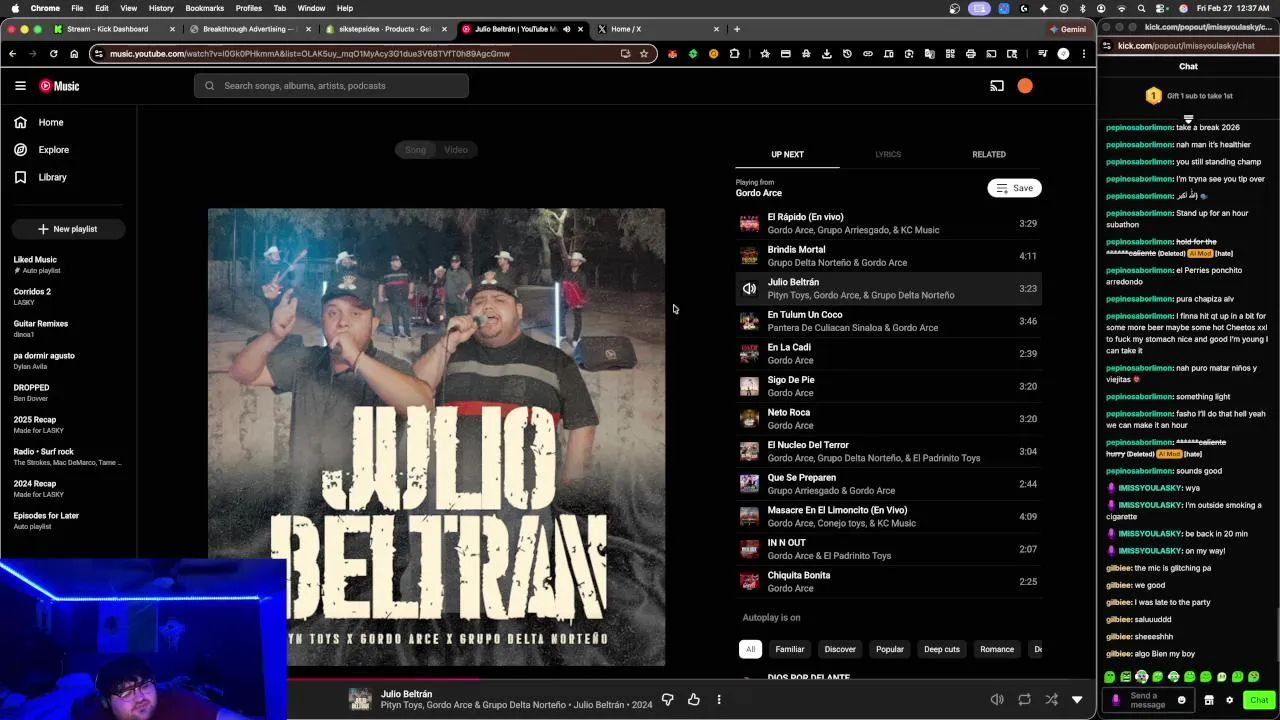The image size is (1280, 720).
Task: Open the Liked Music playlist
Action: point(68,265)
